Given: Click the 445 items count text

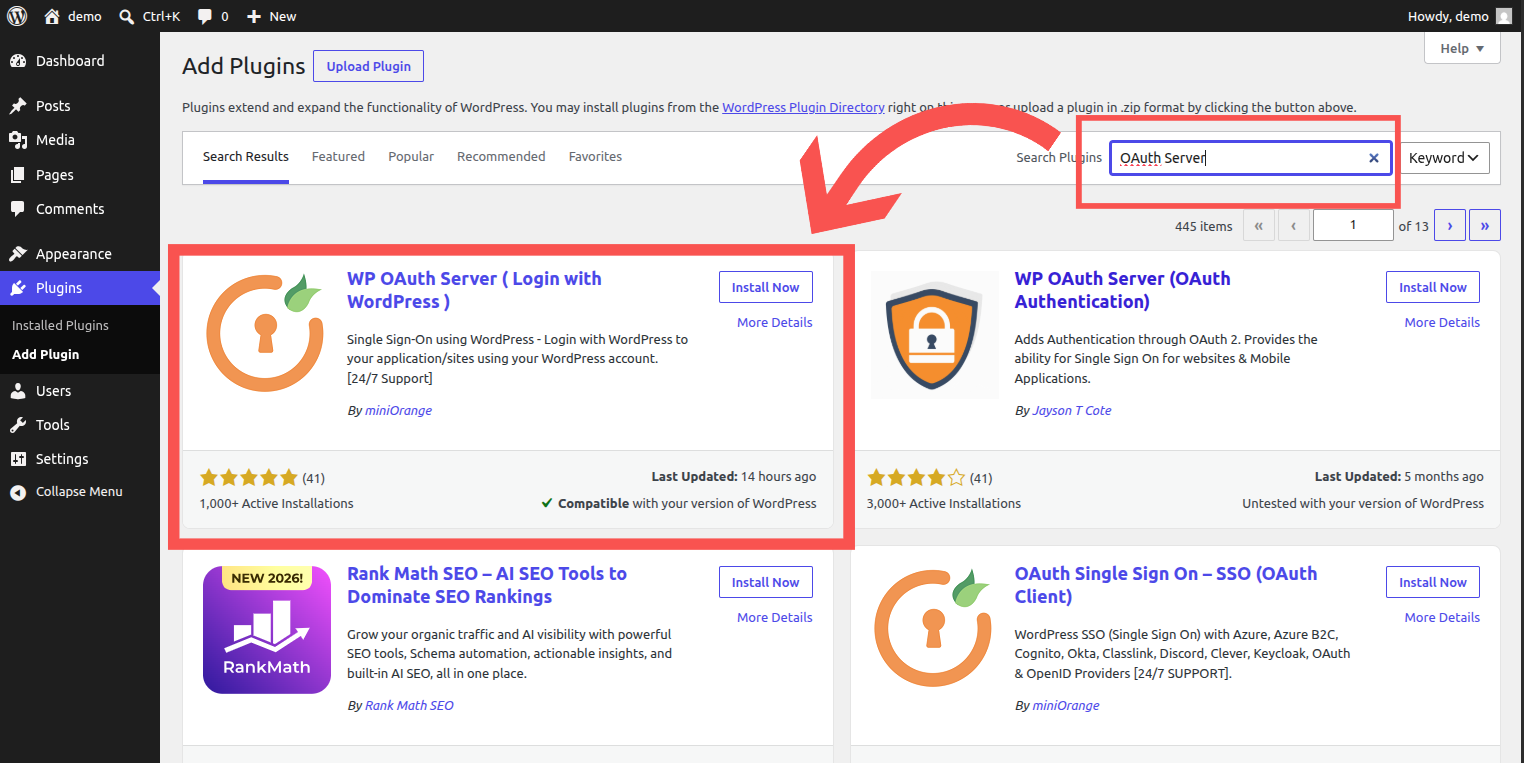Looking at the screenshot, I should 1204,226.
